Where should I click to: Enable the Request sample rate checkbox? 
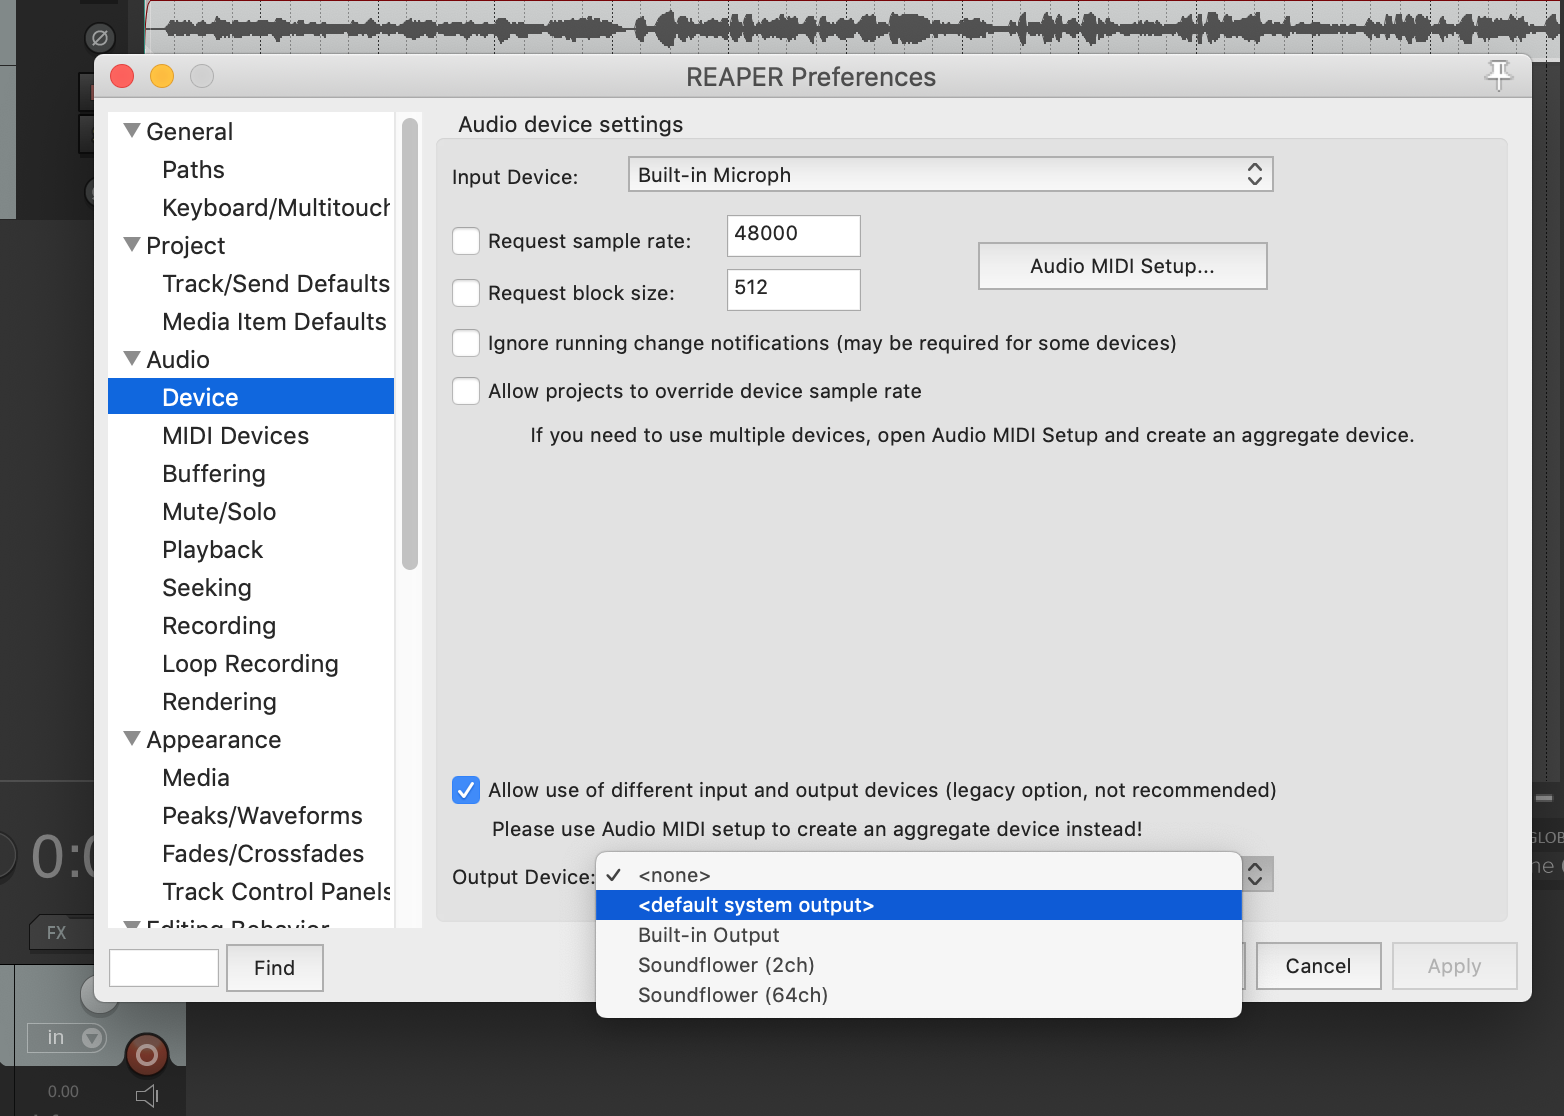(x=466, y=241)
